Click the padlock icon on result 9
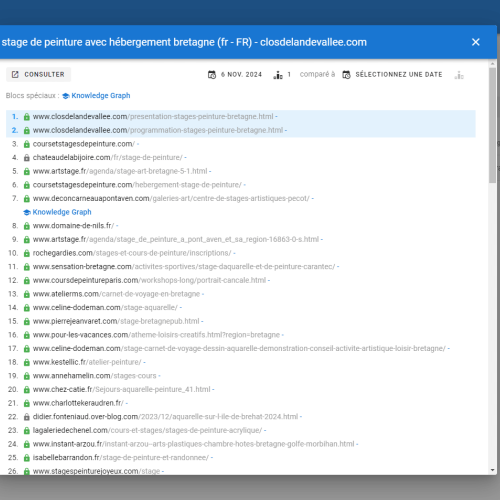 [x=27, y=240]
